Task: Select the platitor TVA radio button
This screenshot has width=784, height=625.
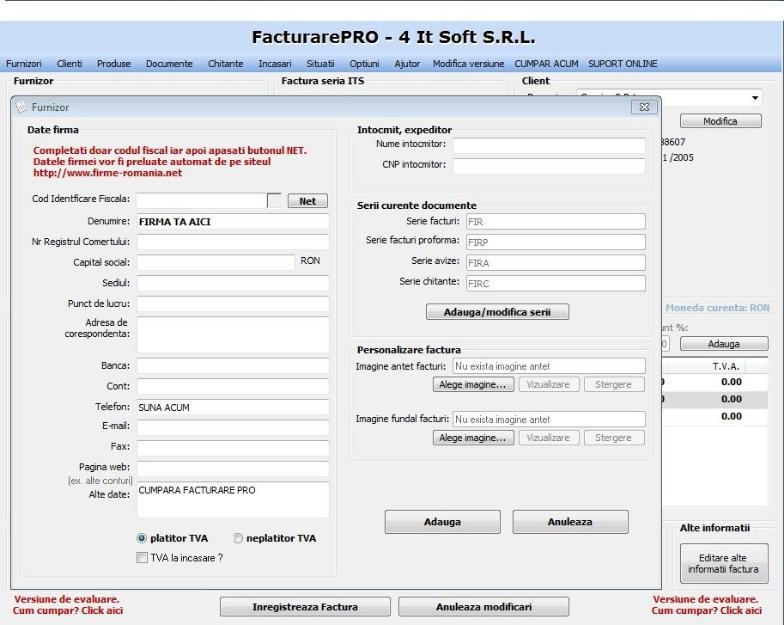Action: pos(142,538)
